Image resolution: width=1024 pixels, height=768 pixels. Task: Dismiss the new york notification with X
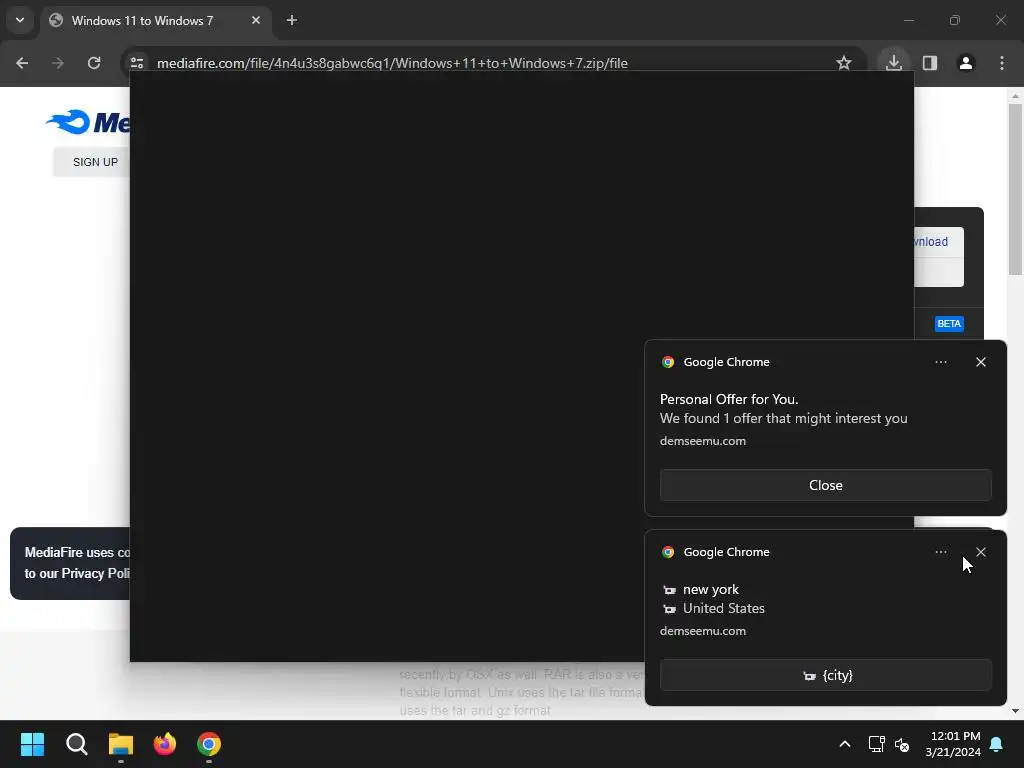coord(981,552)
